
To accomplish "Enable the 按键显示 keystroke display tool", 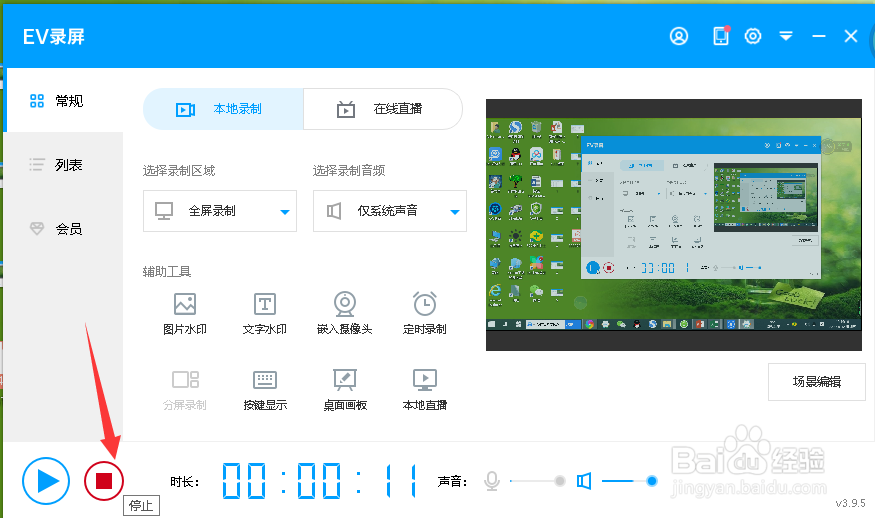I will click(265, 390).
